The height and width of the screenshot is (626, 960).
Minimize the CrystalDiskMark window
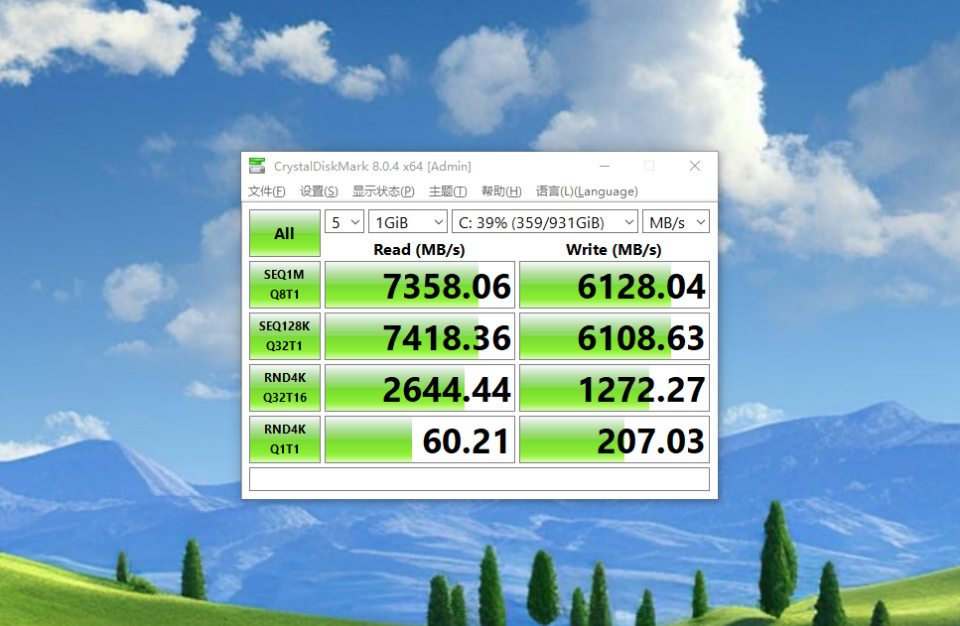click(x=605, y=166)
